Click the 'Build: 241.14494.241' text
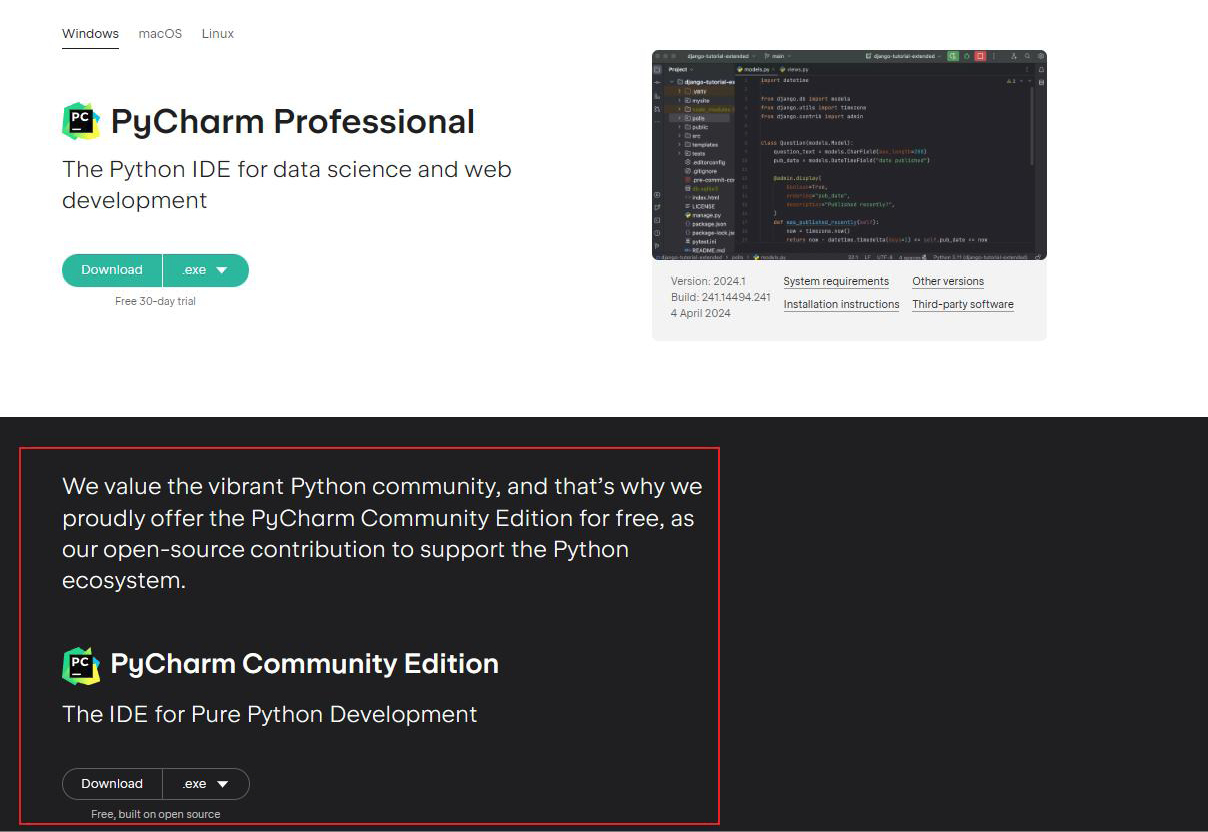Image resolution: width=1208 pixels, height=832 pixels. pos(721,298)
